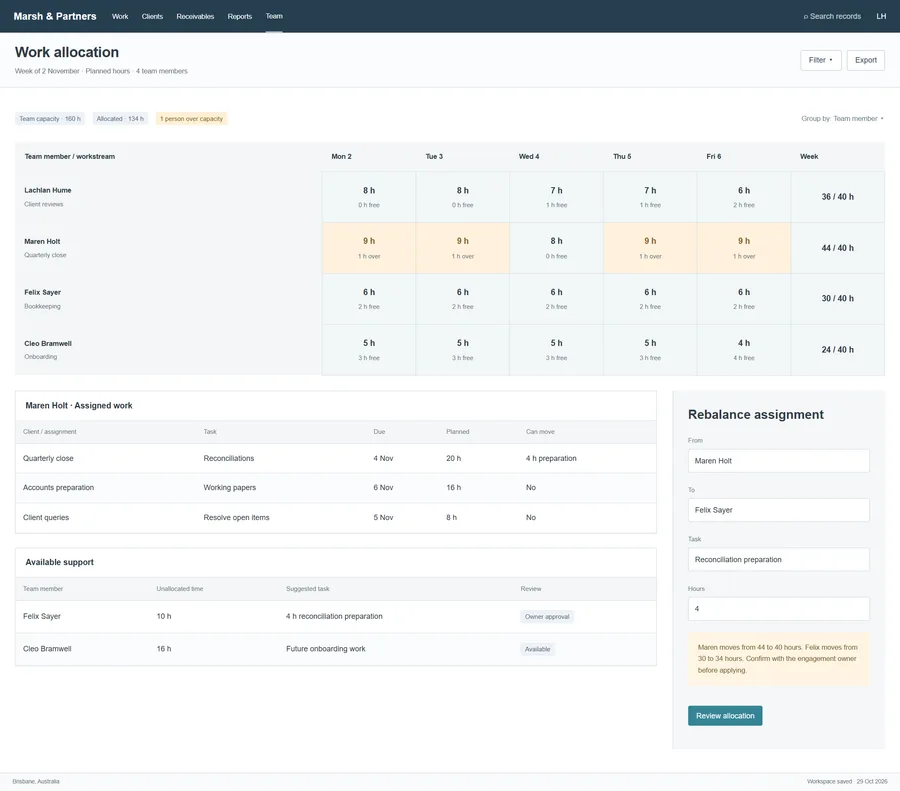Open the Group by Team member dropdown
Screen dimensions: 900x791
842,119
